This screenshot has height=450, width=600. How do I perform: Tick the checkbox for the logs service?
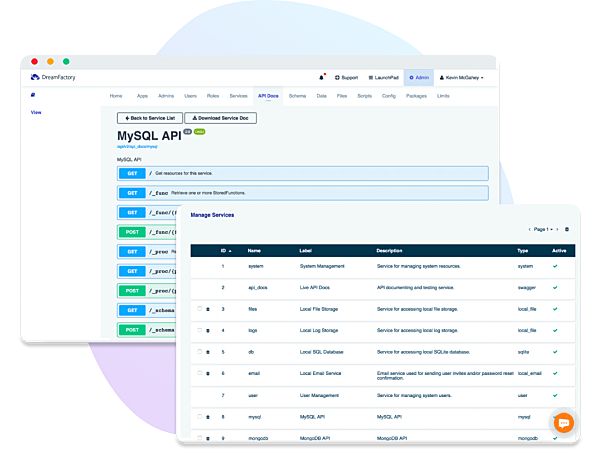199,330
